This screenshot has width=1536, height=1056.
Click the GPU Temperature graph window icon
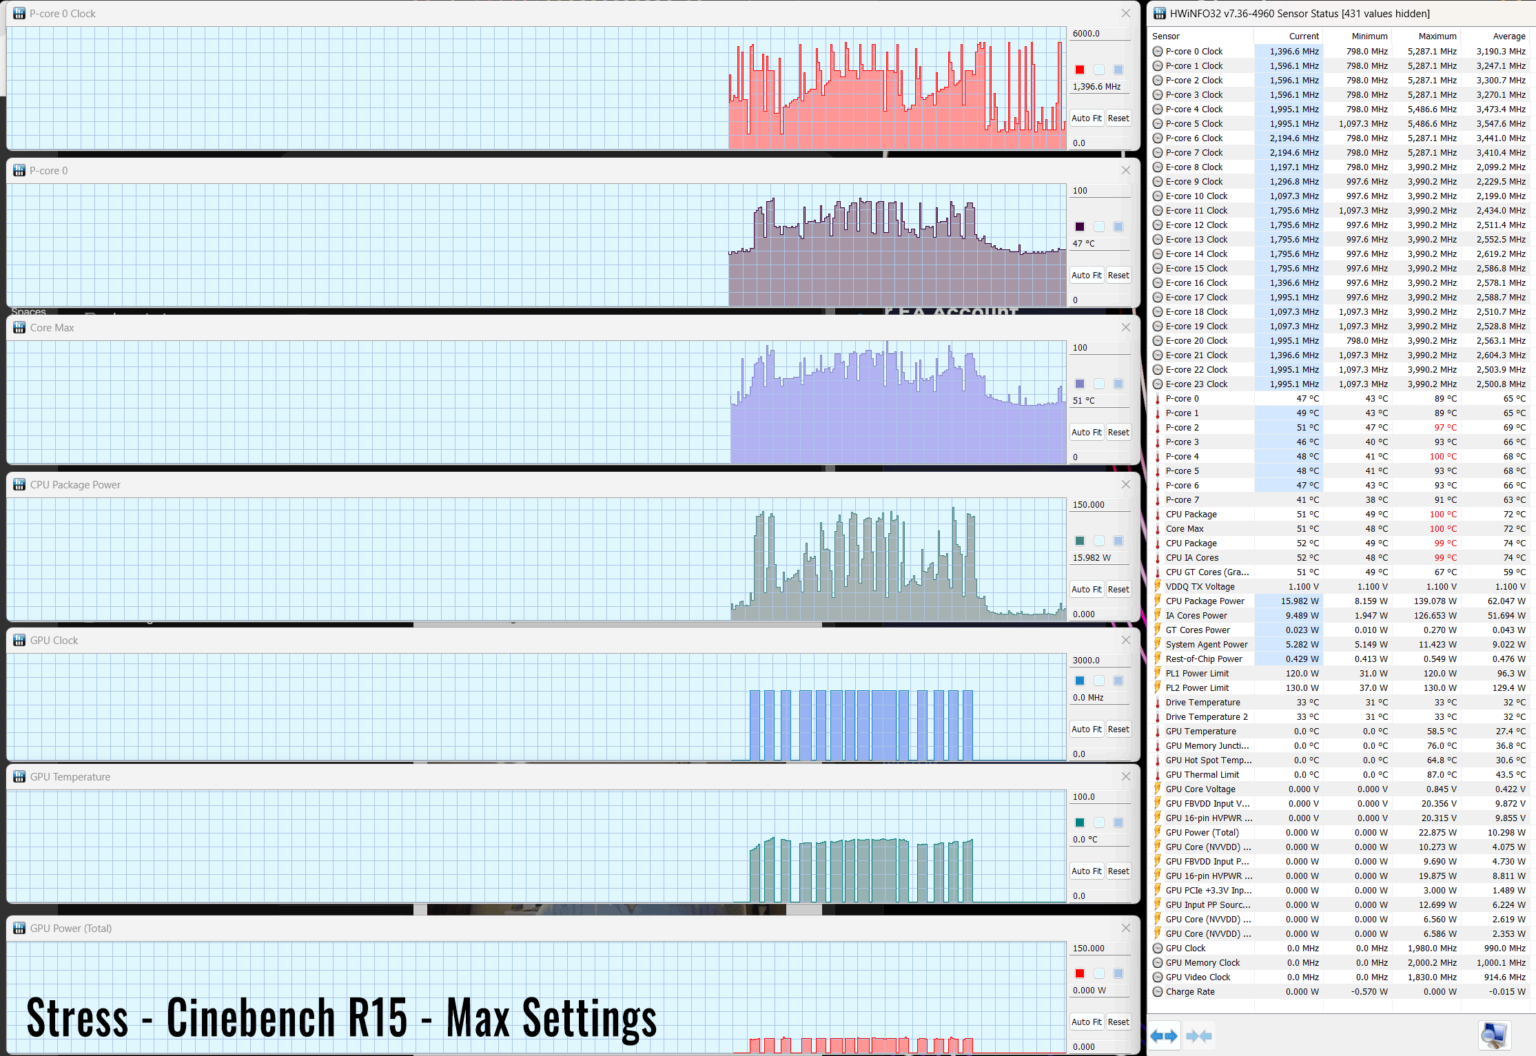19,777
